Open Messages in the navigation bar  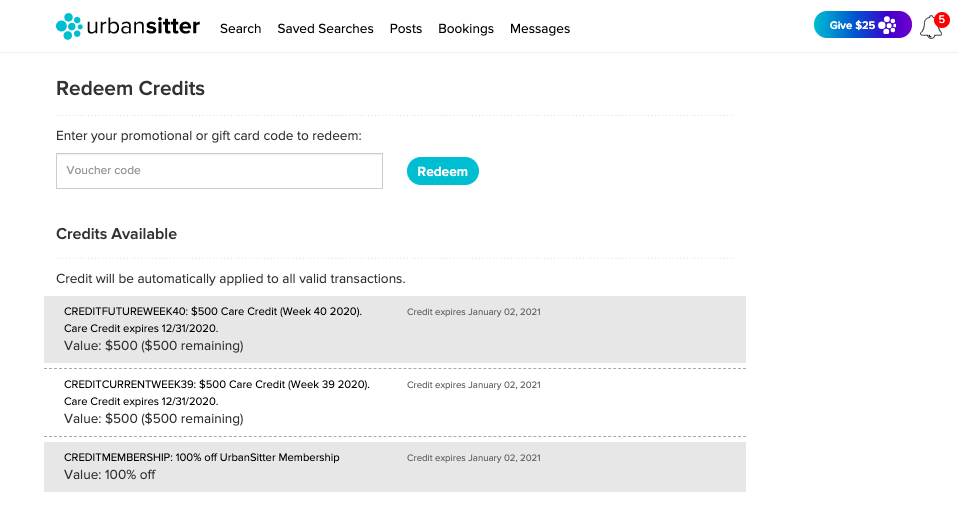point(540,29)
